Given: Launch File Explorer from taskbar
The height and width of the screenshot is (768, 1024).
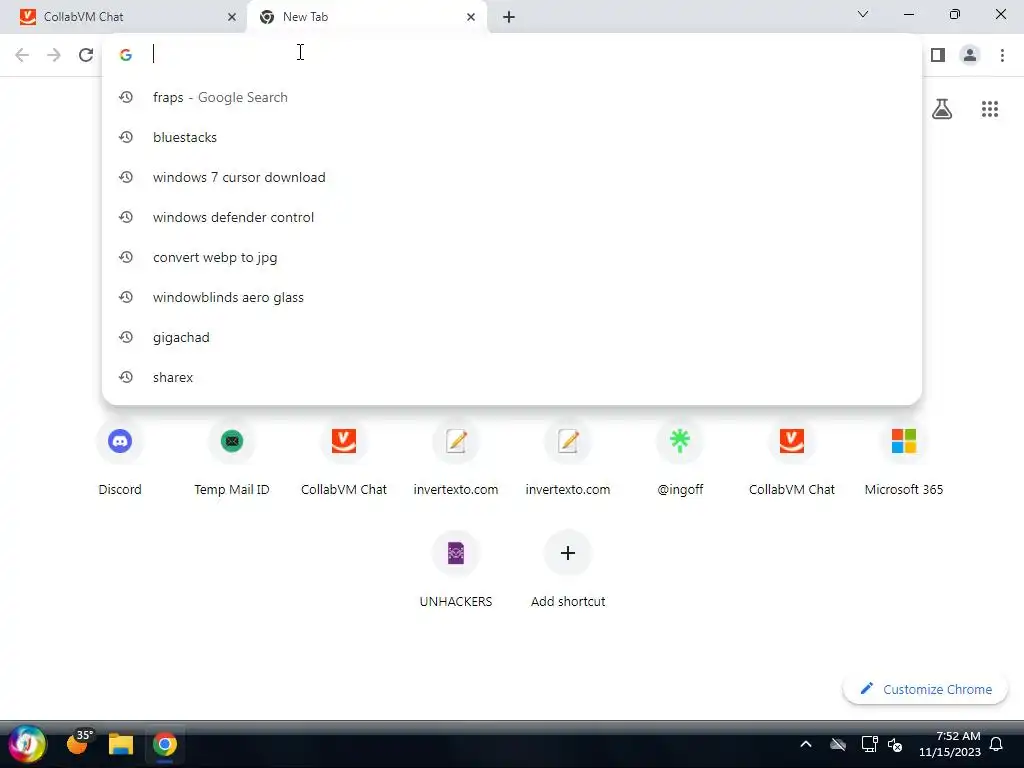Looking at the screenshot, I should pos(121,744).
